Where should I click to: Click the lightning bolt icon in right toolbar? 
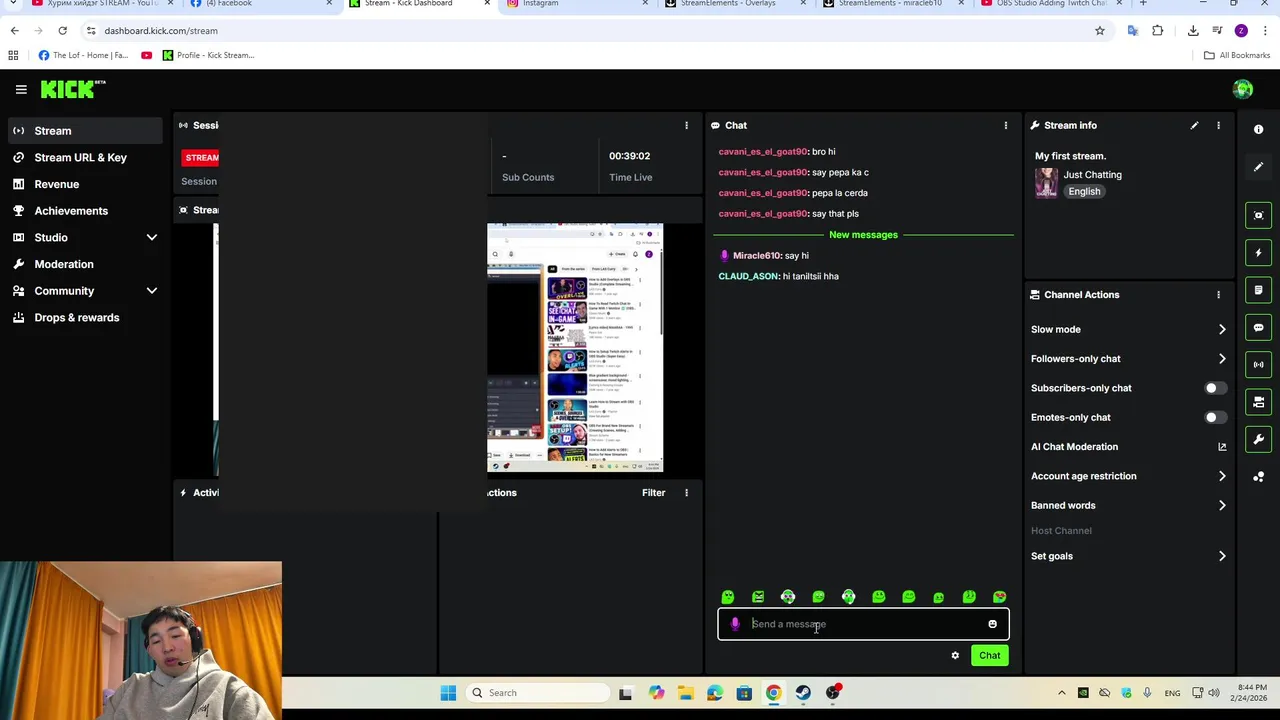(x=1258, y=253)
